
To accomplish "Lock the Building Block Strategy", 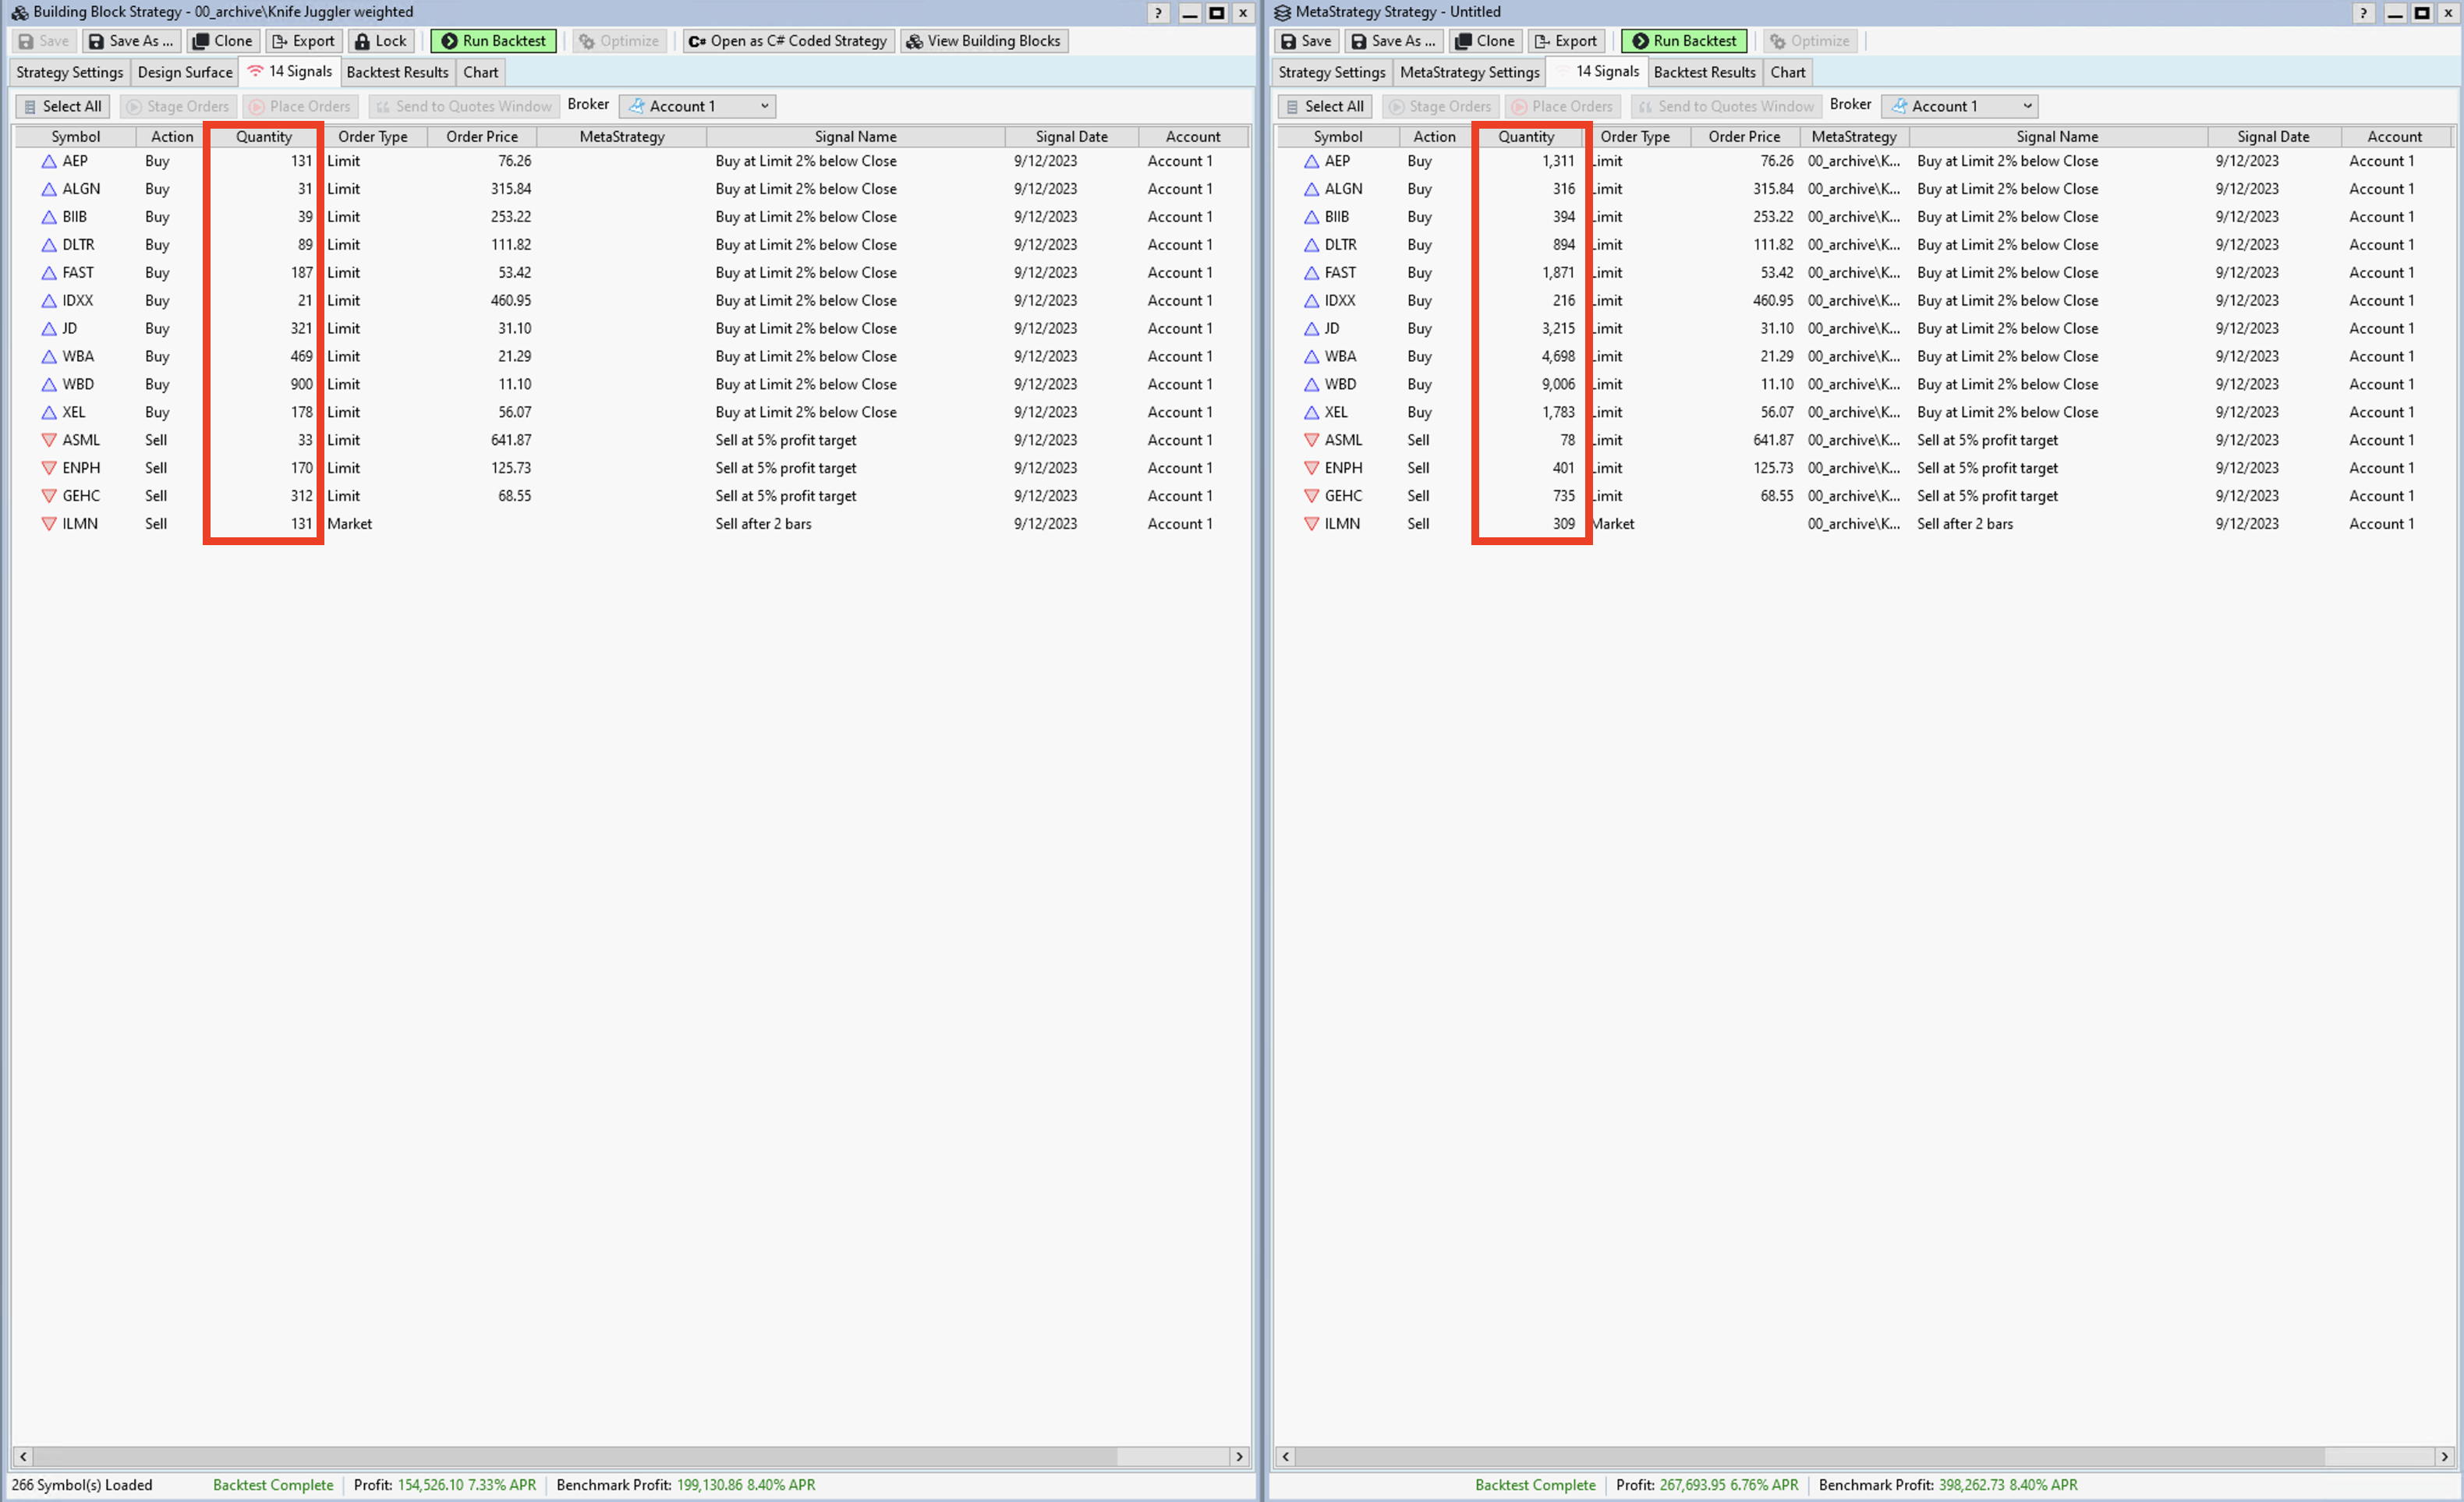I will click(381, 41).
